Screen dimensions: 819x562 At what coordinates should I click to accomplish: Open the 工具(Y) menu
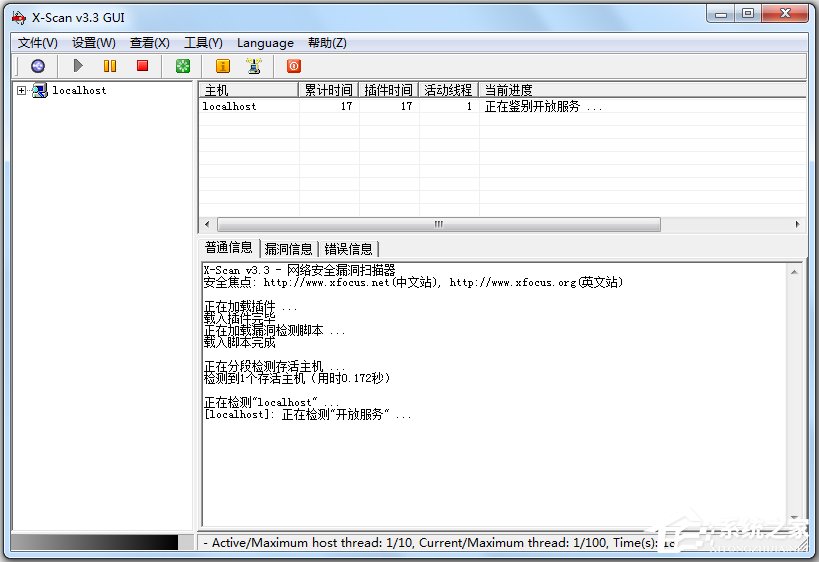click(x=203, y=43)
